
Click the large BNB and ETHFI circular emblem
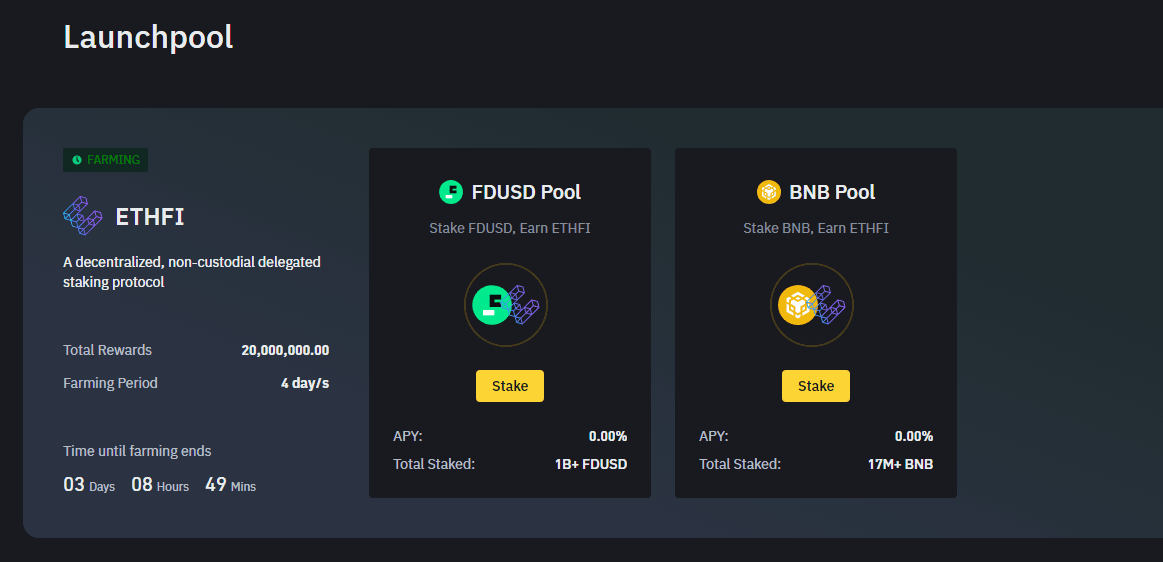tap(812, 305)
